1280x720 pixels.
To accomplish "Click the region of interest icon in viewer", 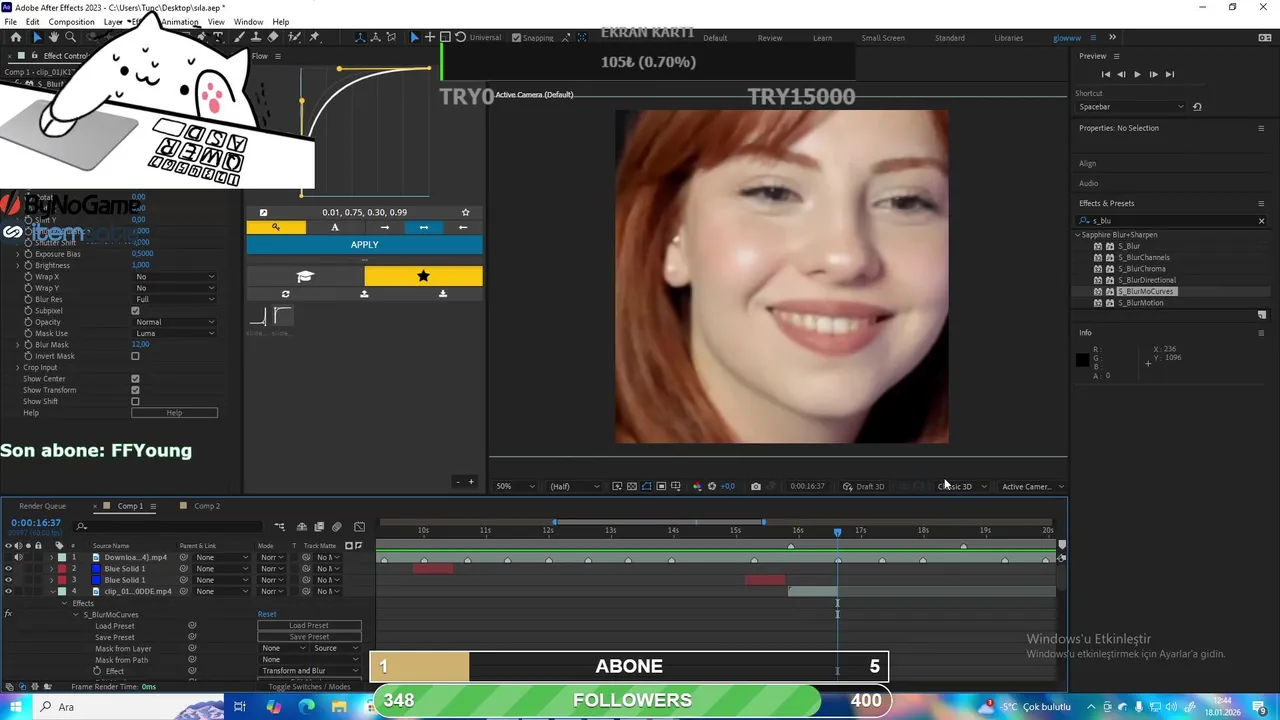I will pyautogui.click(x=661, y=486).
